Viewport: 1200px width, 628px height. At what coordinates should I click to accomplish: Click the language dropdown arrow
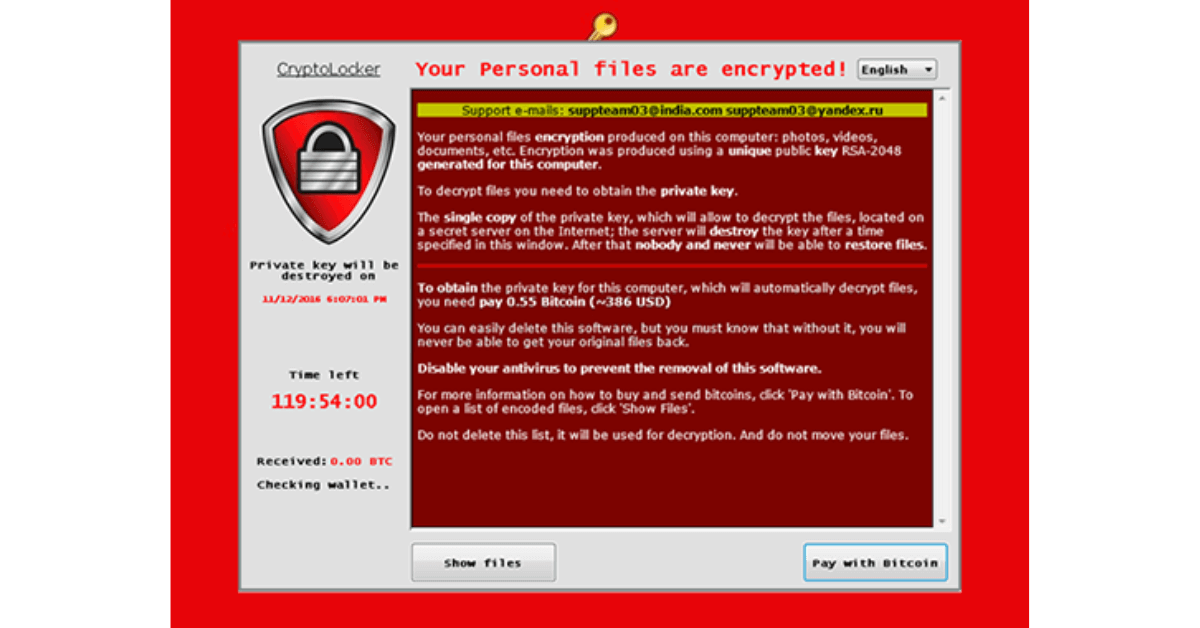[x=929, y=70]
